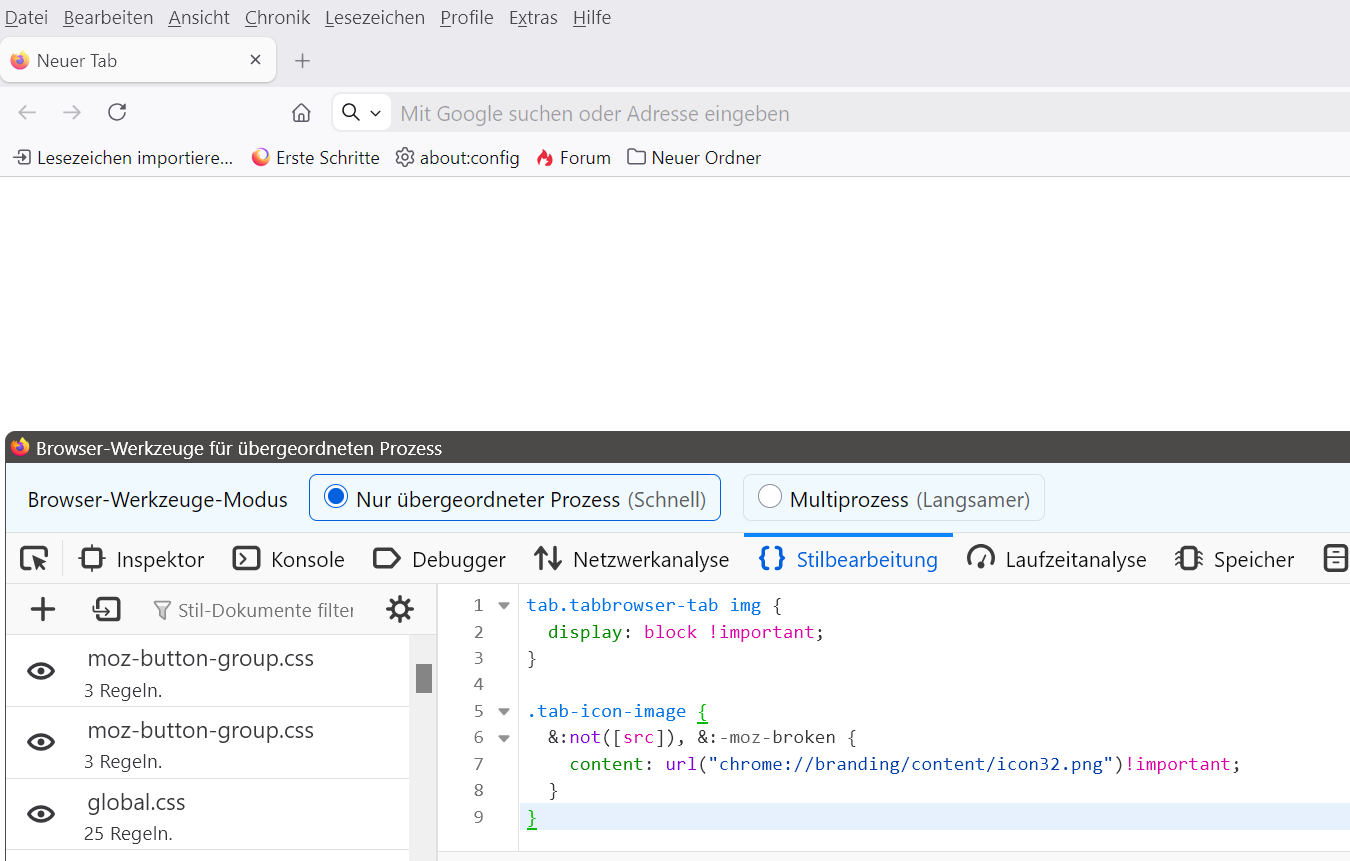Click the element picker icon in devtools
Image resolution: width=1350 pixels, height=861 pixels.
point(34,559)
